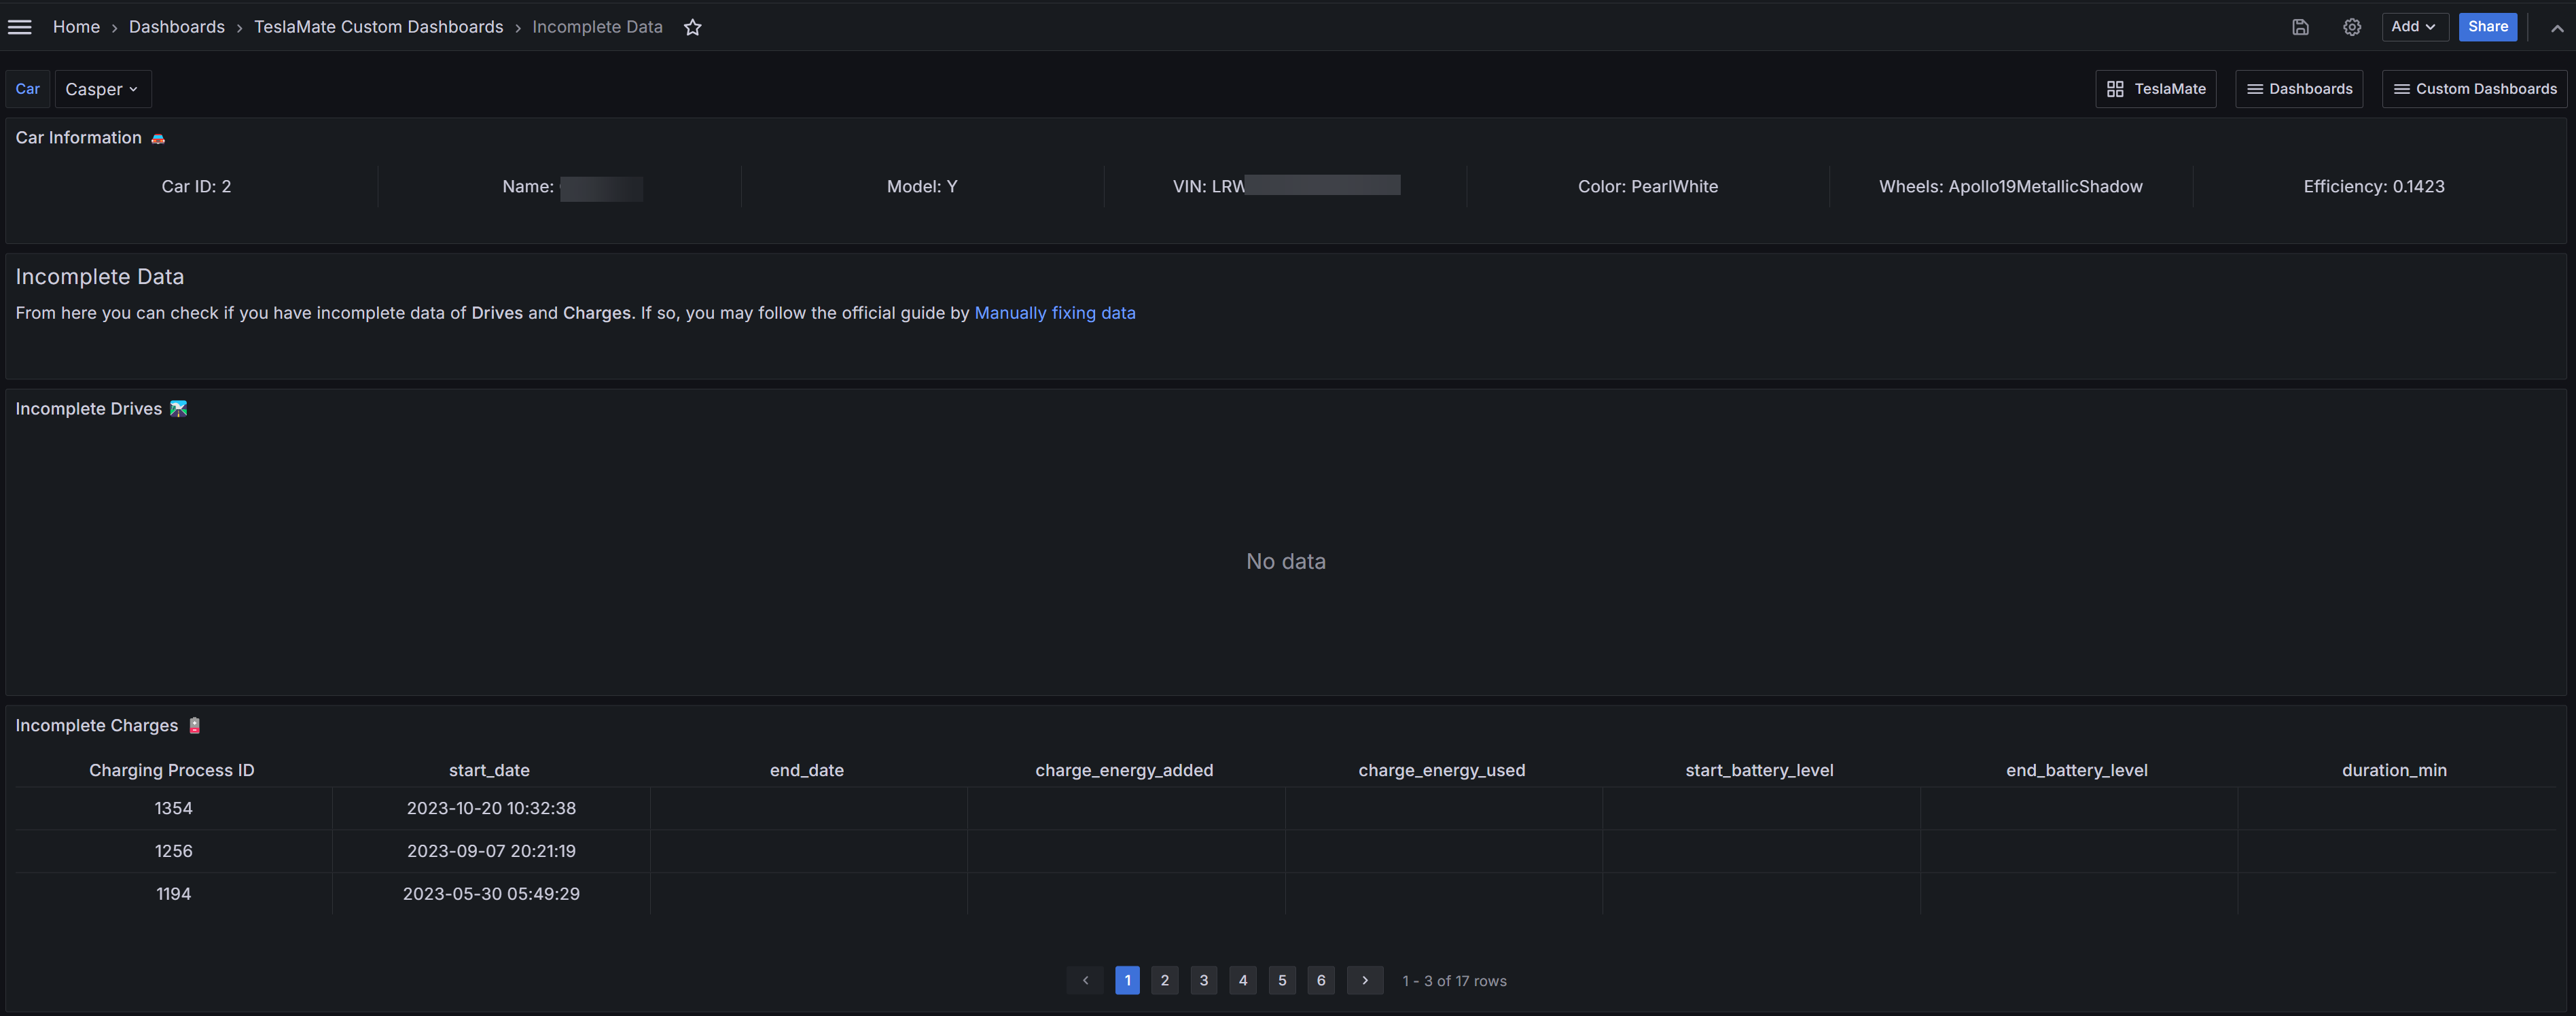The width and height of the screenshot is (2576, 1016).
Task: Open the Dashboards links dropdown
Action: [2299, 89]
